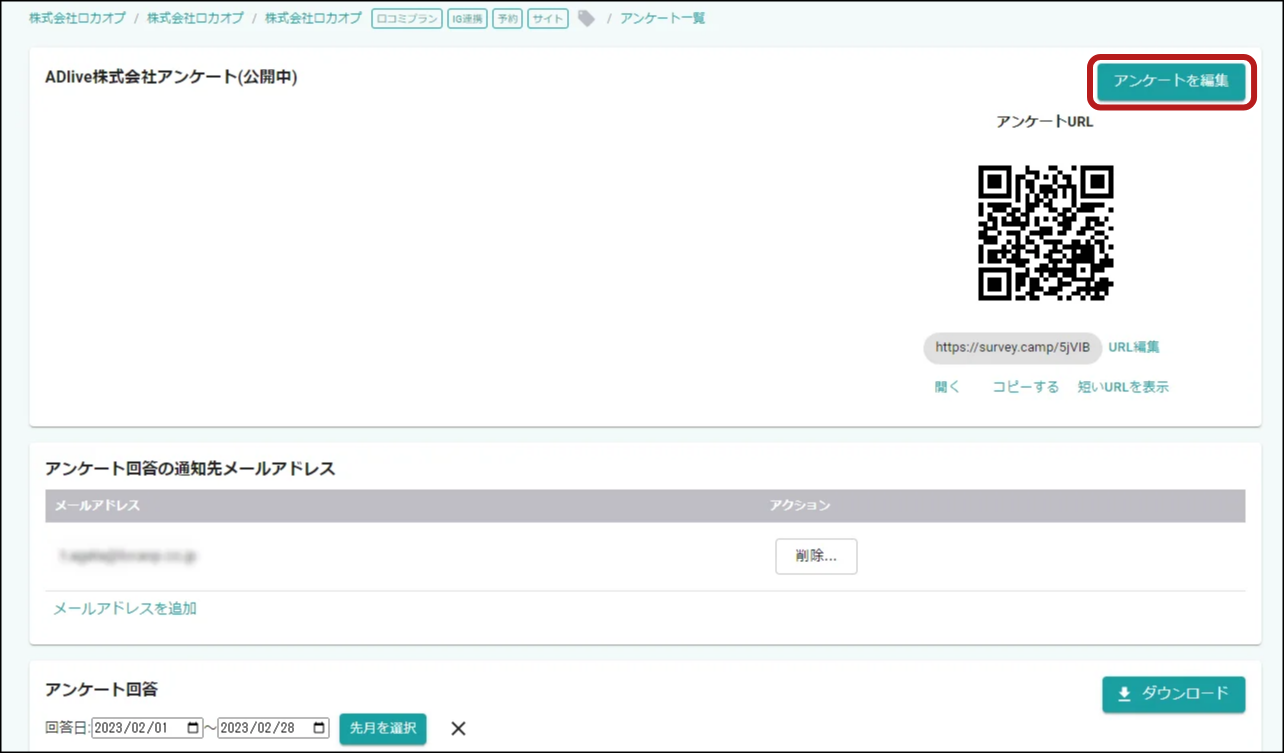1284x753 pixels.
Task: Open the URL編集 link
Action: click(1134, 347)
